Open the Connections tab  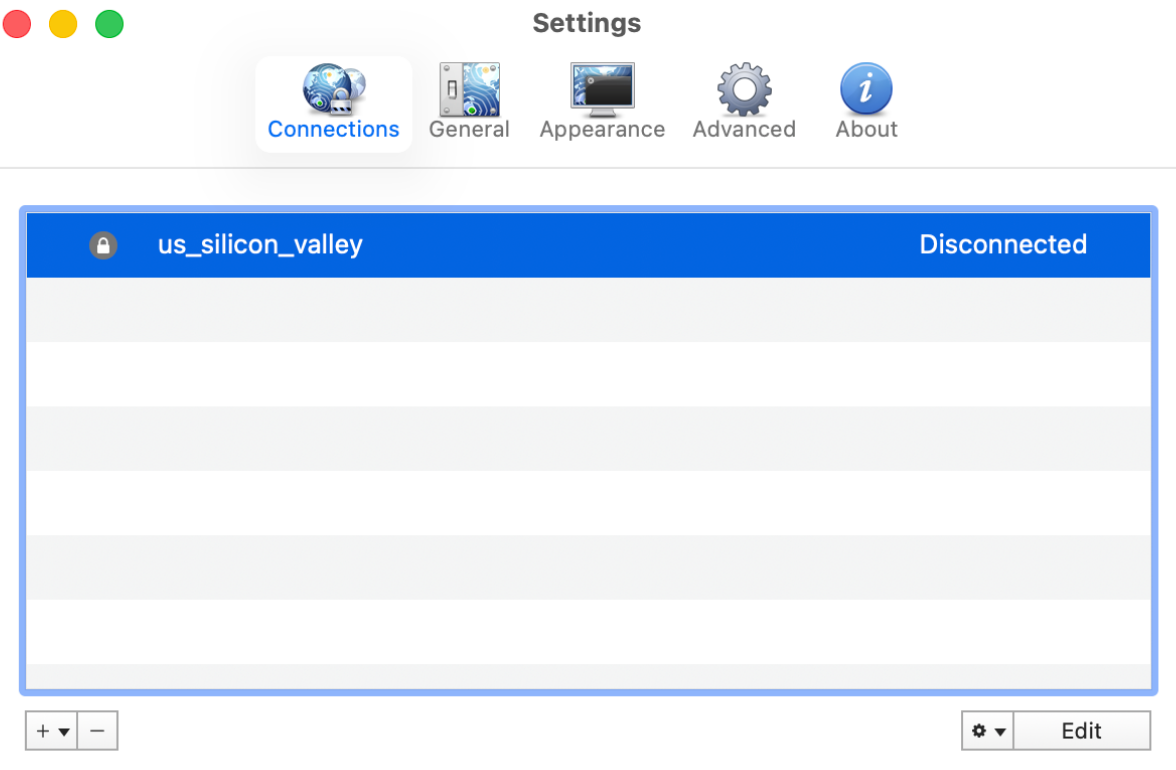click(x=334, y=104)
